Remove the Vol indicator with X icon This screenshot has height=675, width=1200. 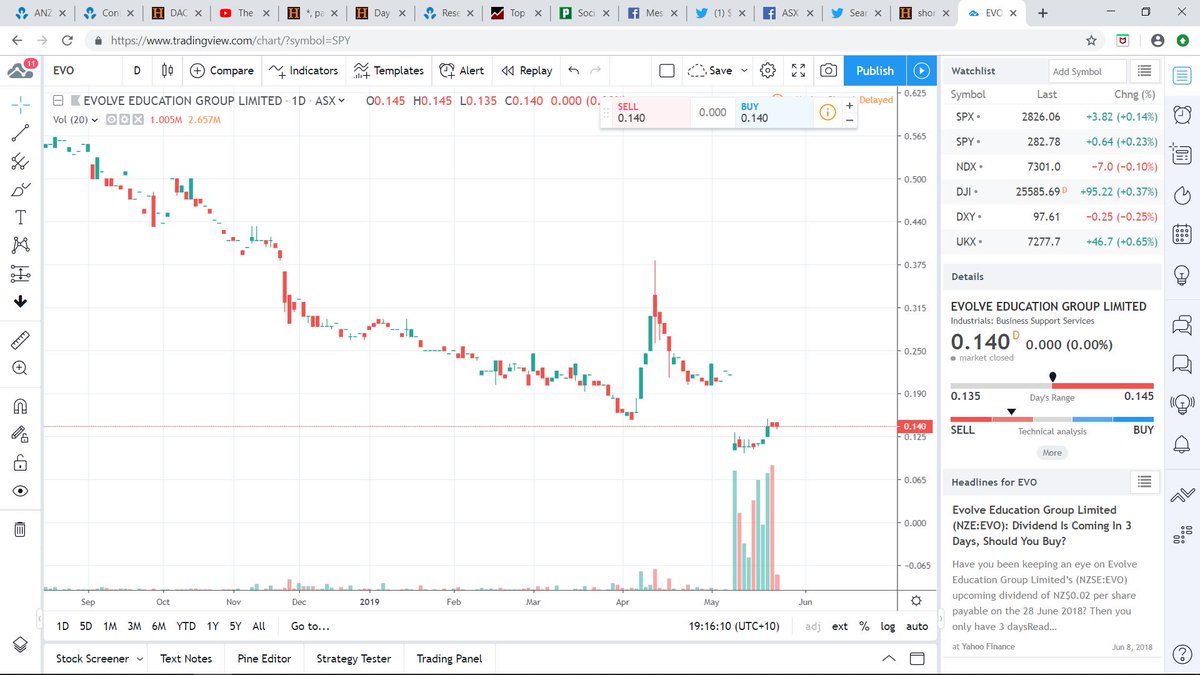point(137,120)
